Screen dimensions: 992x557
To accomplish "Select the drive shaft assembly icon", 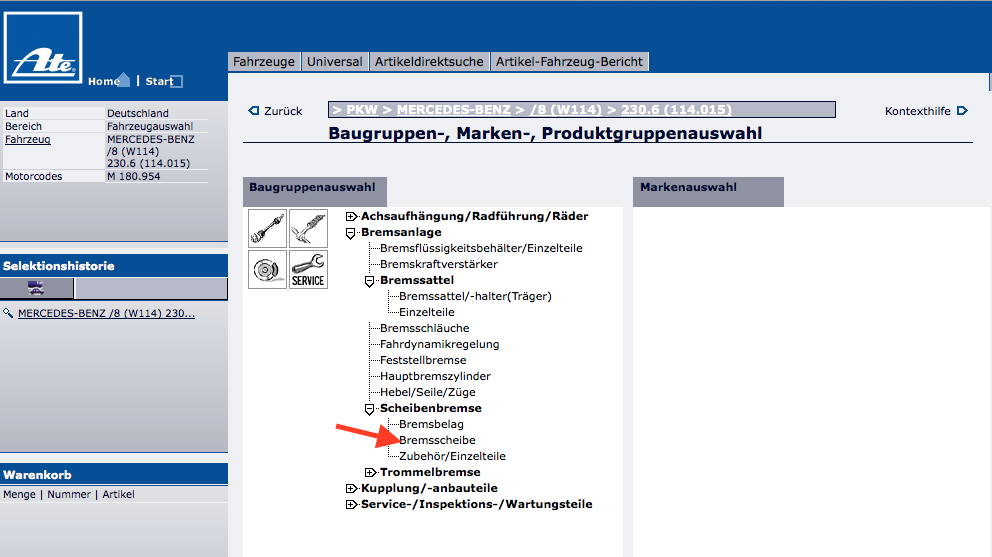I will (x=267, y=228).
